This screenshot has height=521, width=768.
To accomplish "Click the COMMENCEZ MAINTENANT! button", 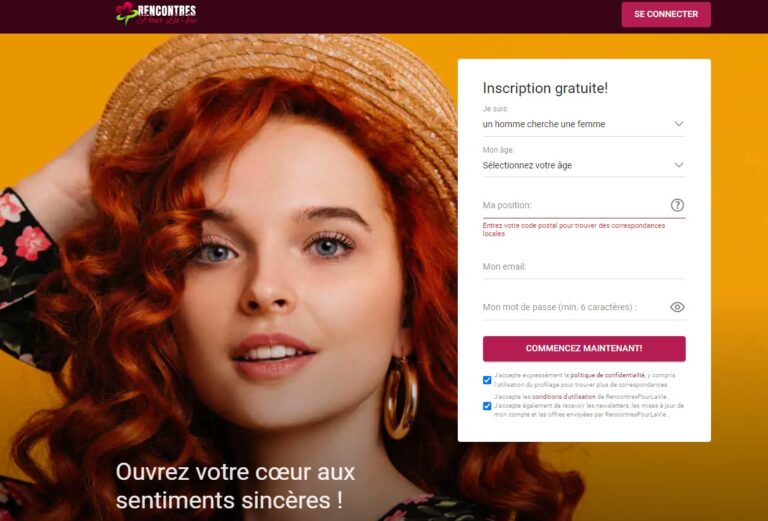I will click(584, 349).
